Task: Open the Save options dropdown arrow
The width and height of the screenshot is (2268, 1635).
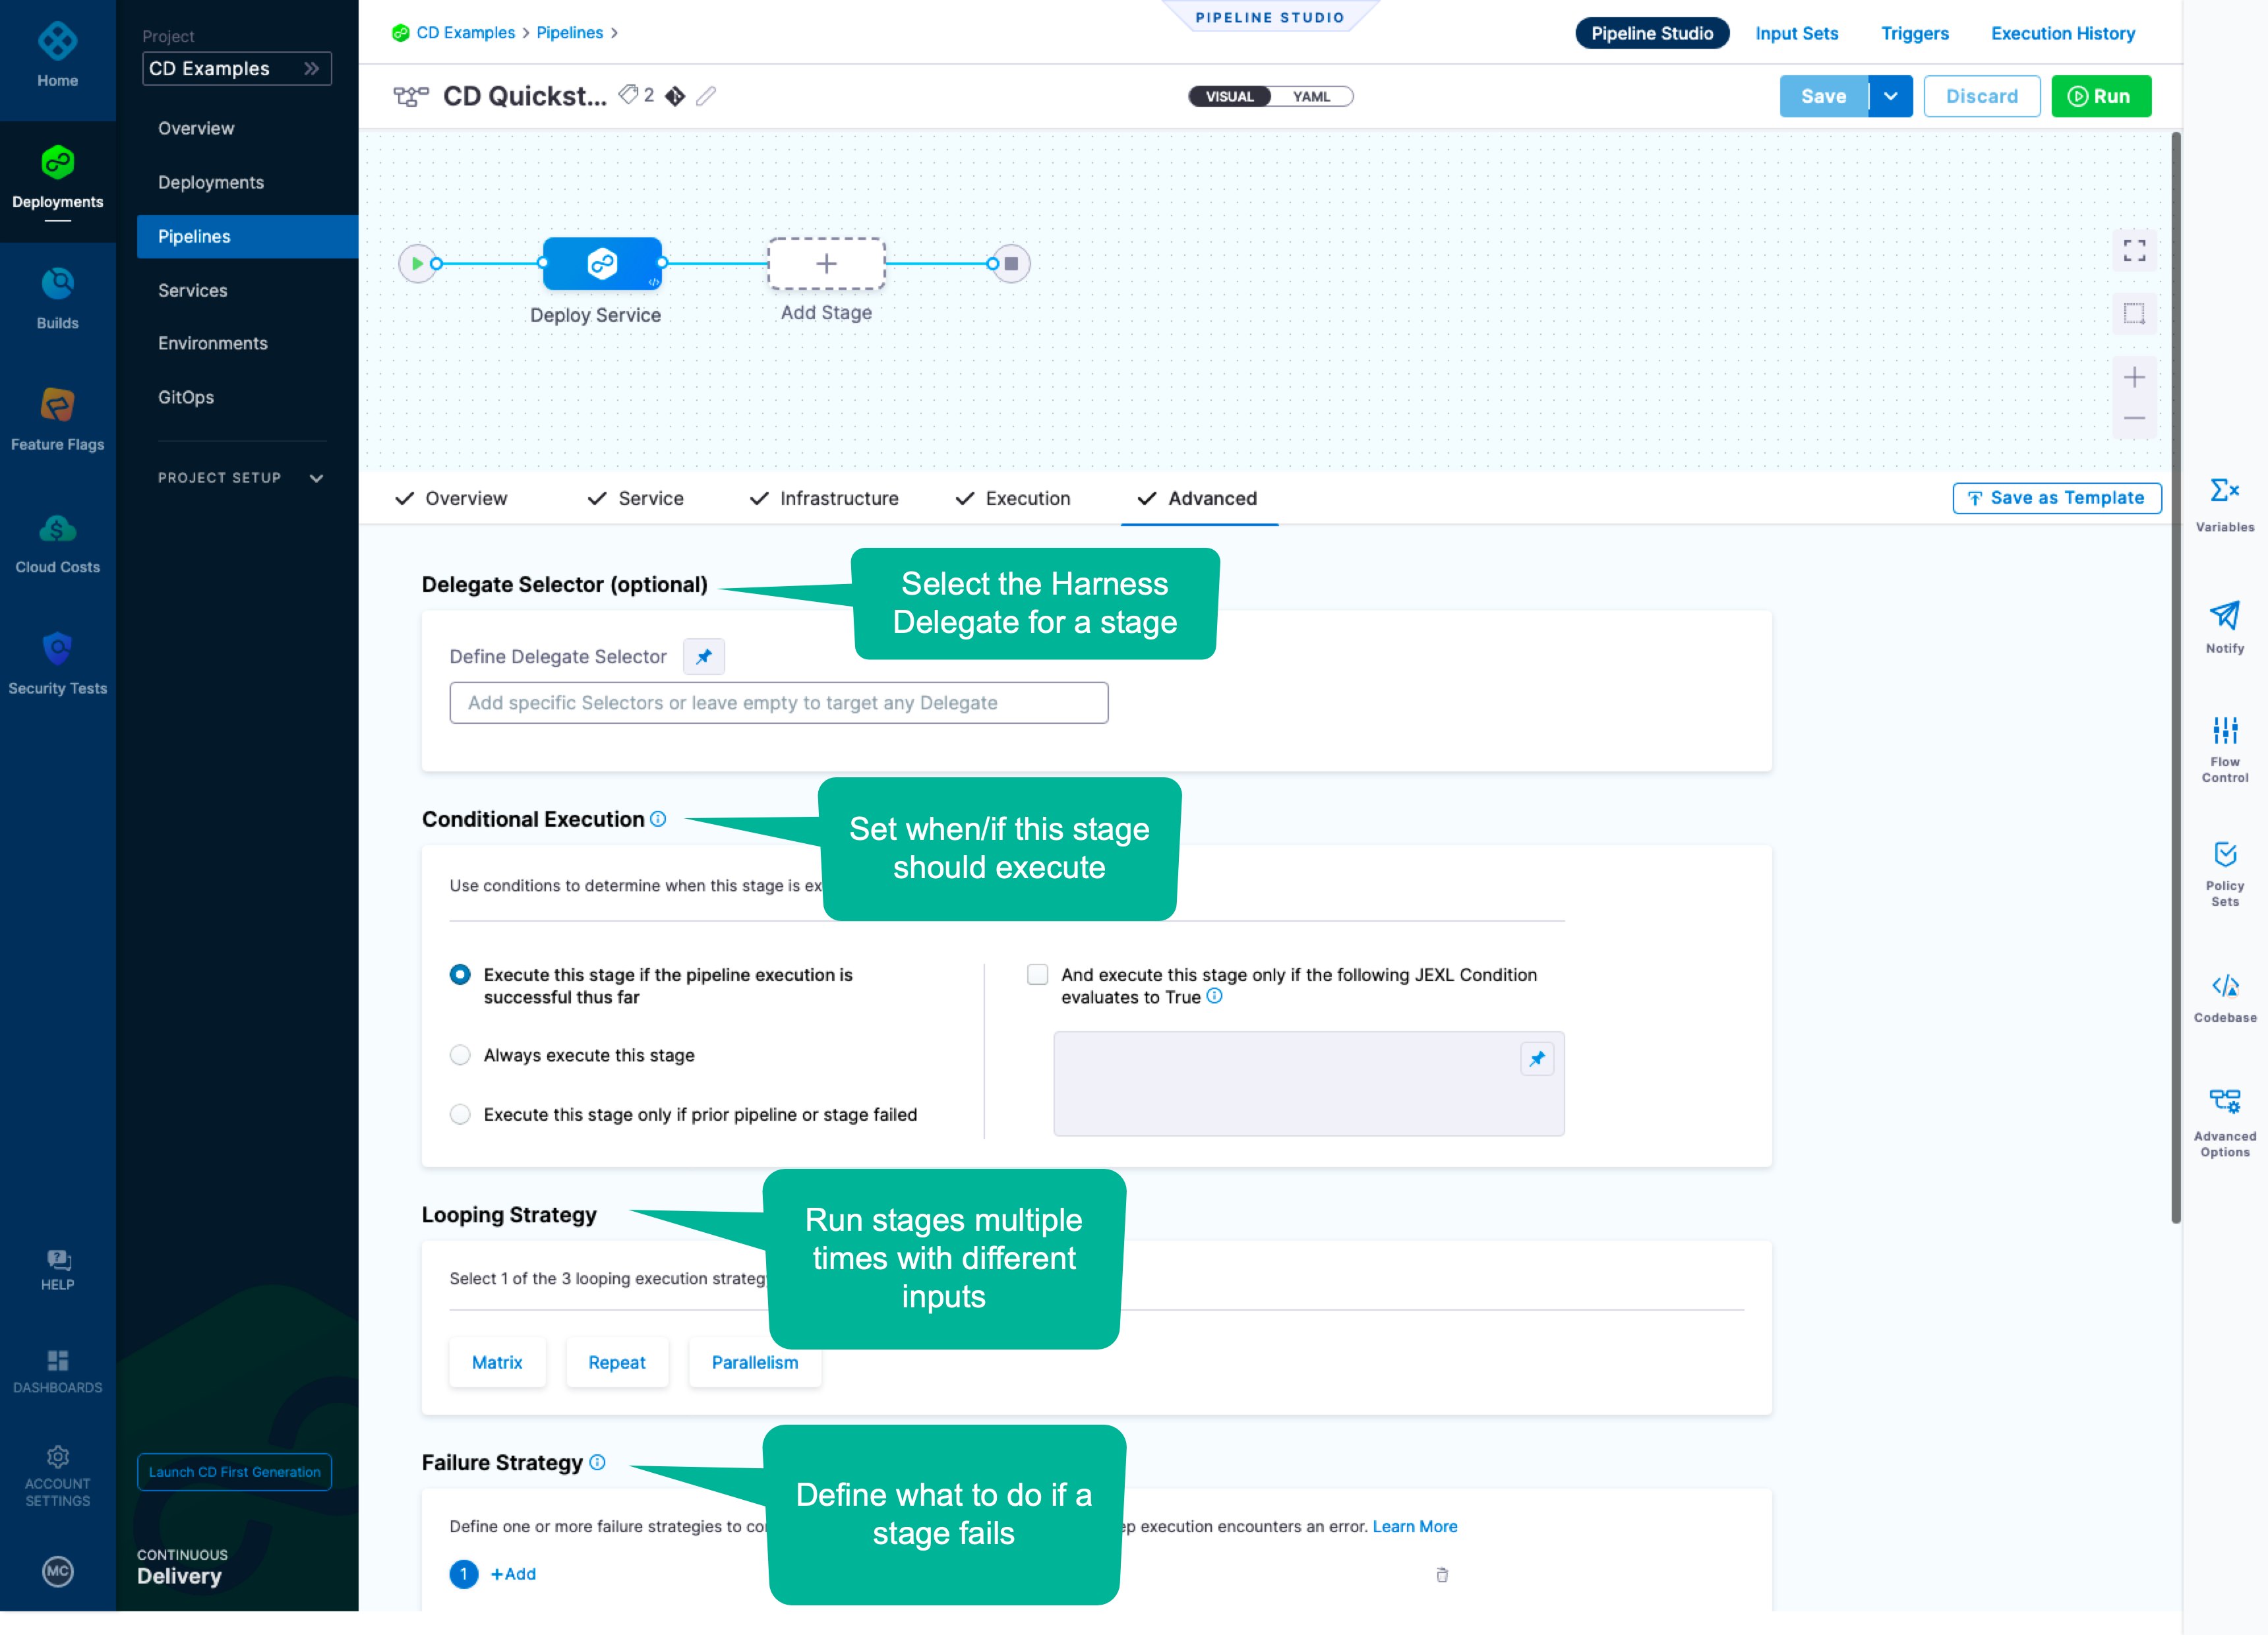Action: click(x=1890, y=96)
